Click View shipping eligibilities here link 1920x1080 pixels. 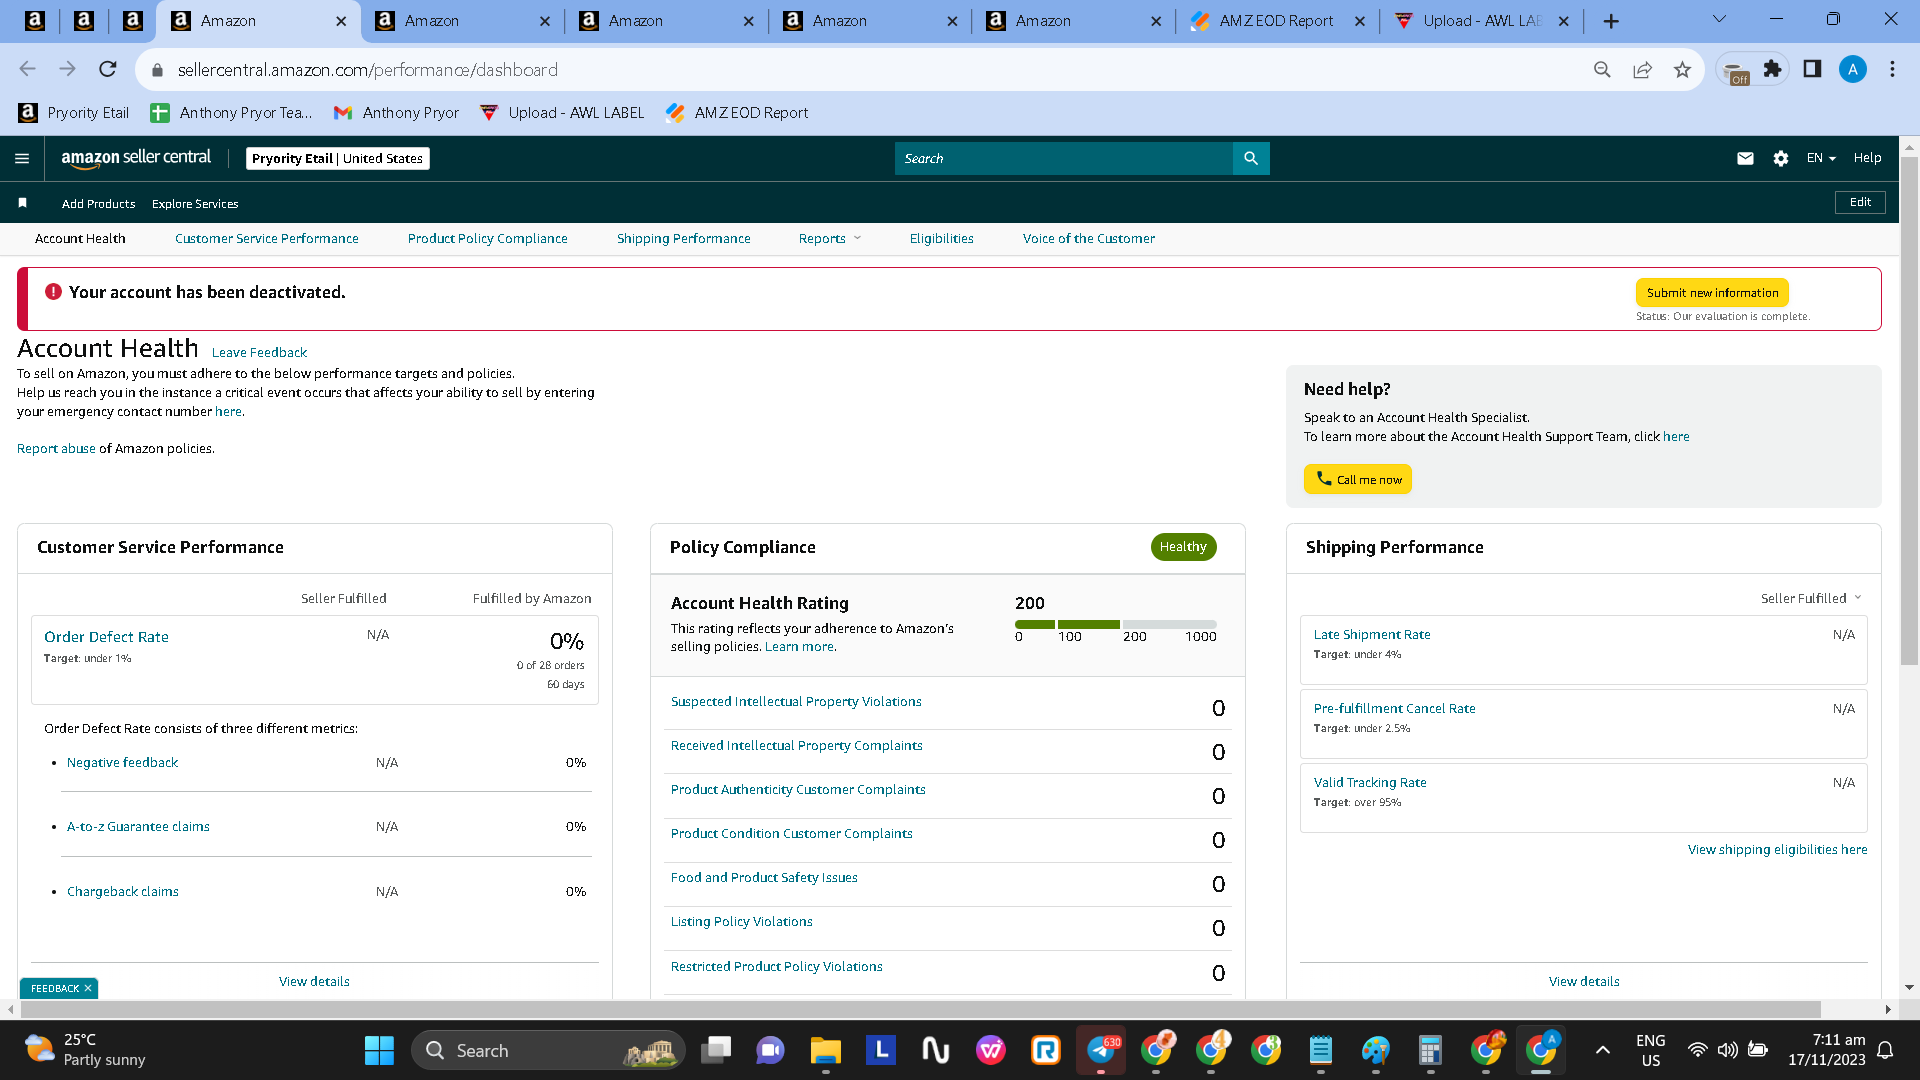(x=1777, y=849)
